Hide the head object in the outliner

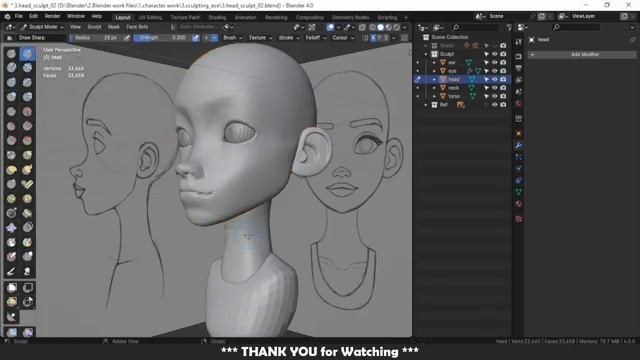pyautogui.click(x=494, y=79)
